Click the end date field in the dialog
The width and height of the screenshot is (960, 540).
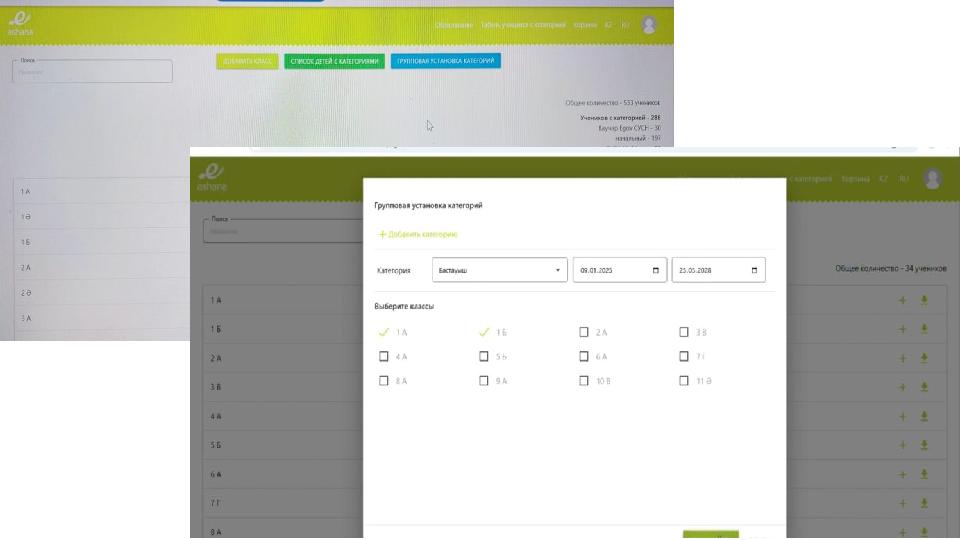(x=718, y=270)
